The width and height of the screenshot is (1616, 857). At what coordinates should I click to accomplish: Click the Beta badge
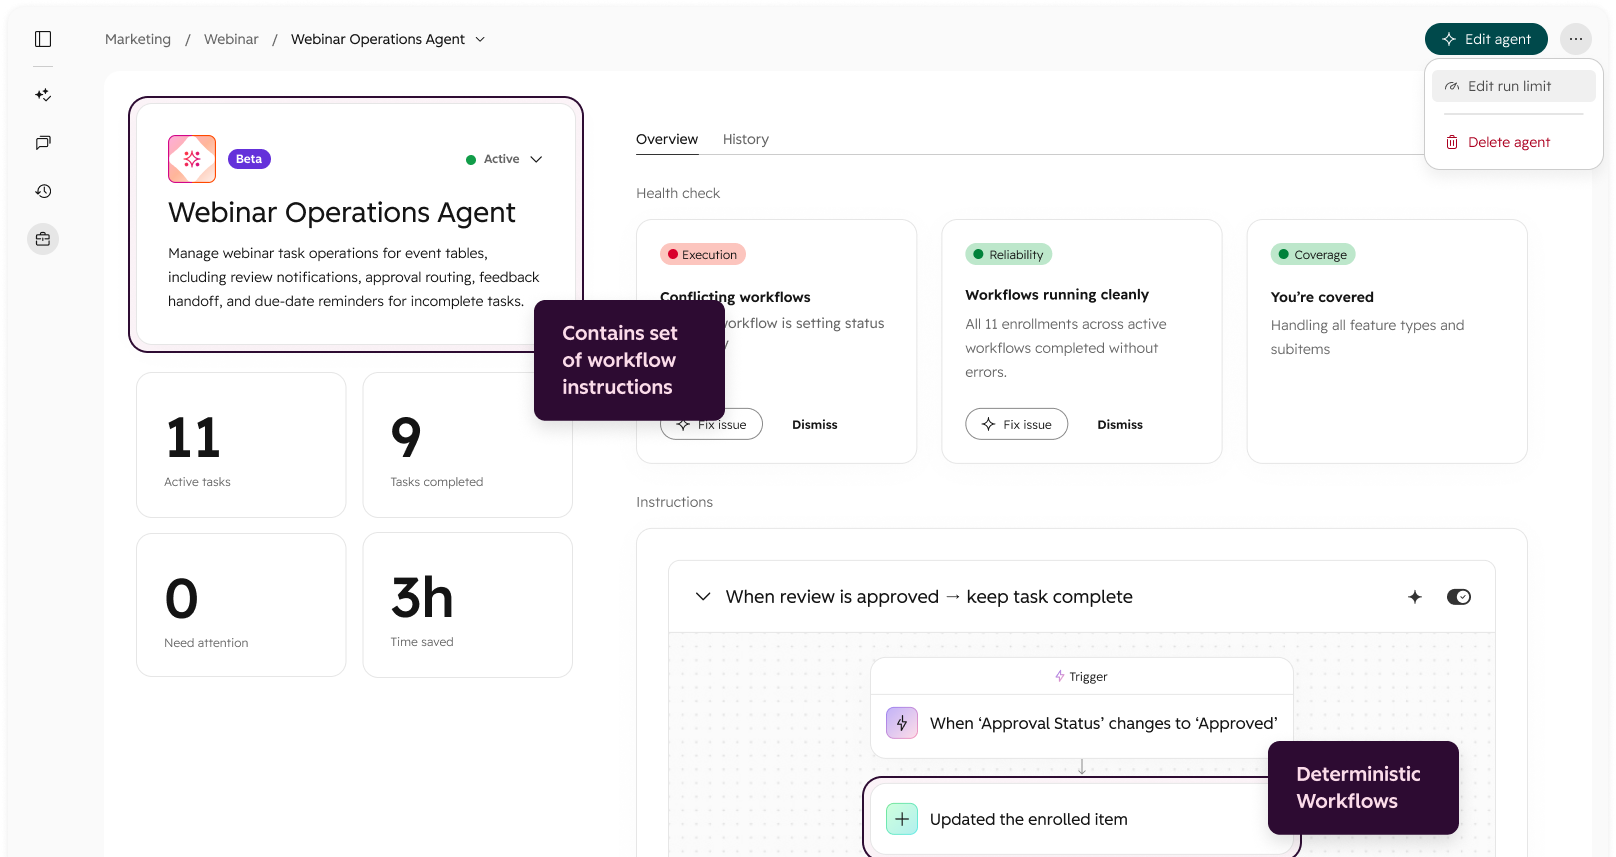[x=249, y=159]
